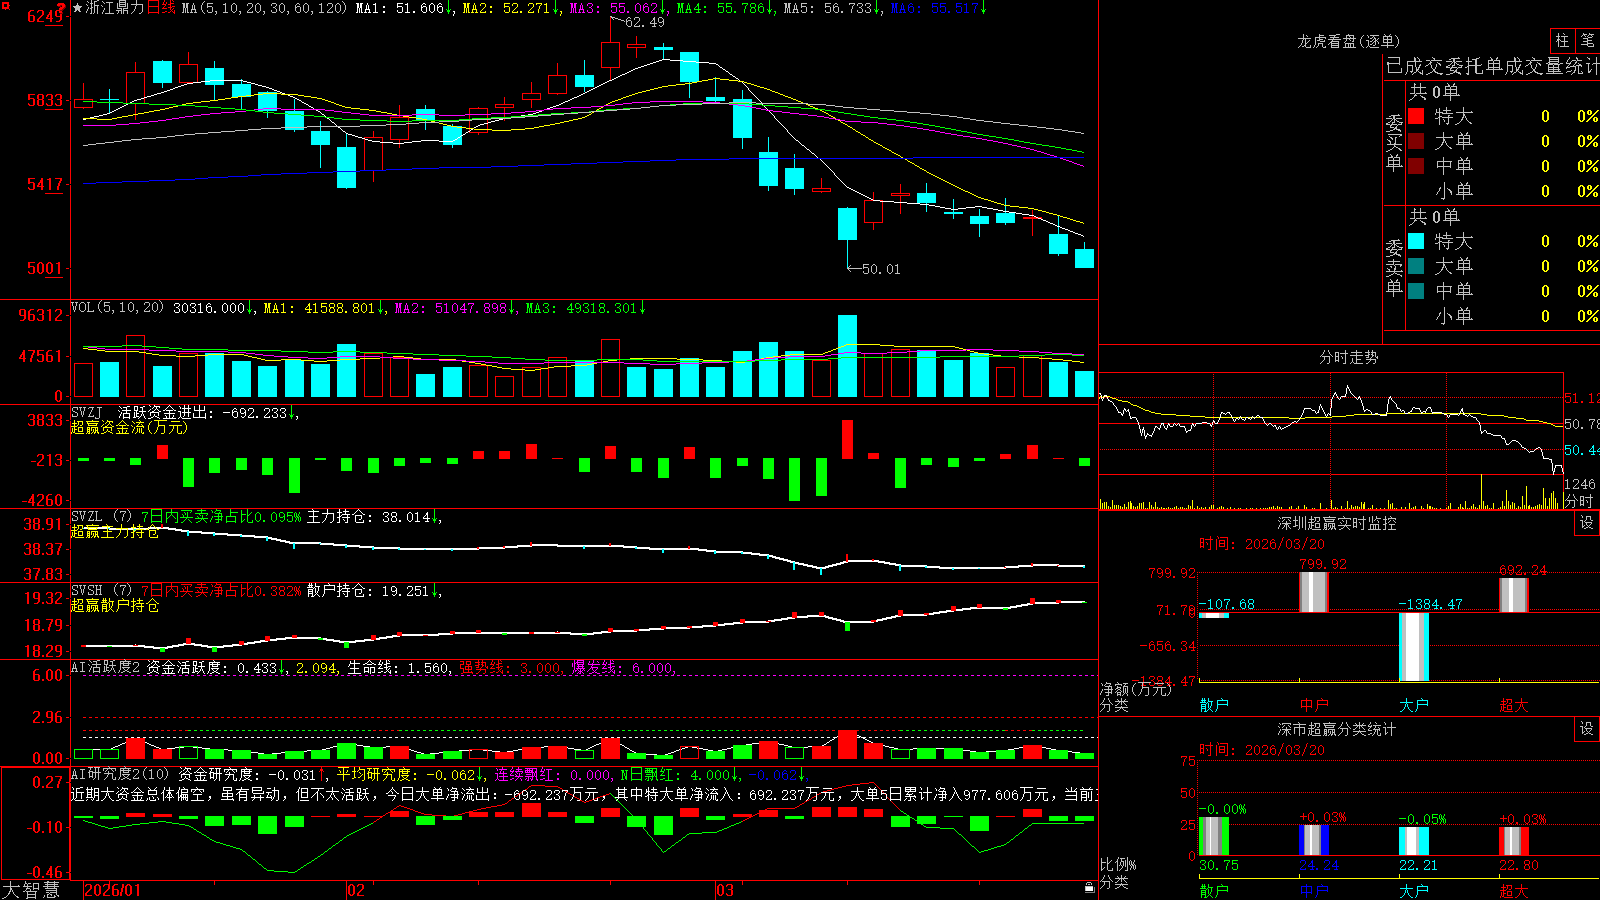Click 深圳超赢实时监控 panel title
Screen dimensions: 1600x900
pos(1336,523)
